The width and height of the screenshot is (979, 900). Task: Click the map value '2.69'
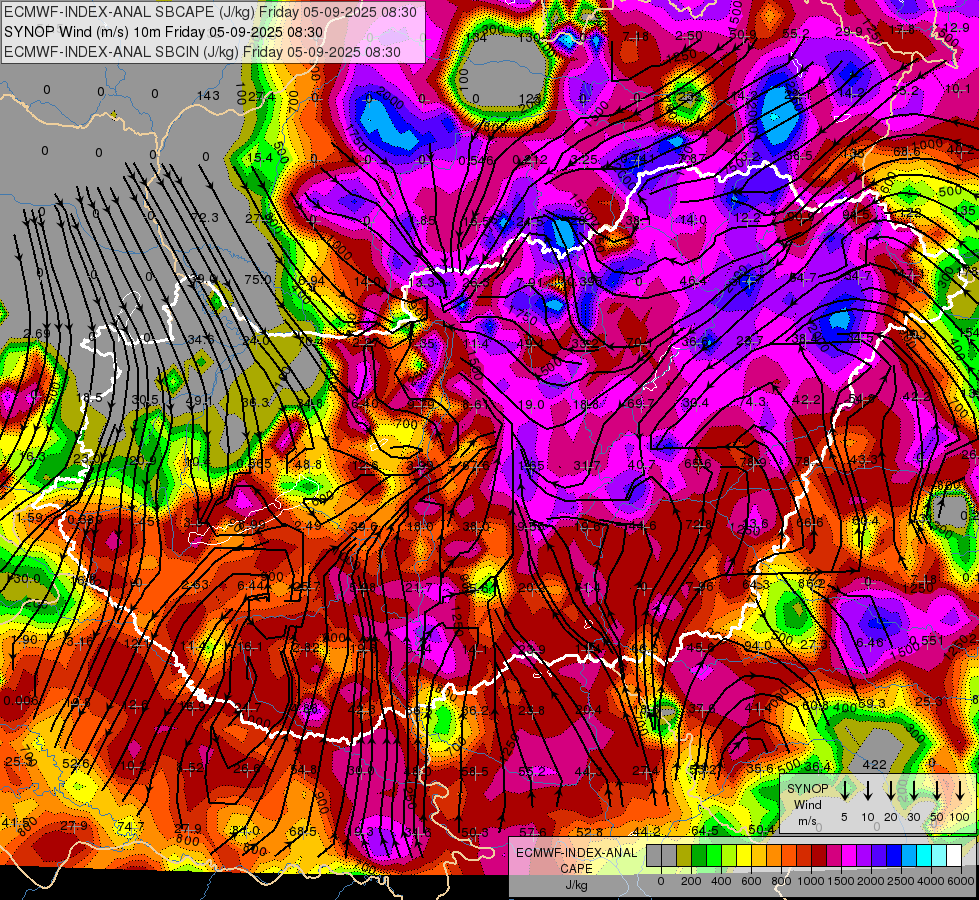[x=37, y=334]
